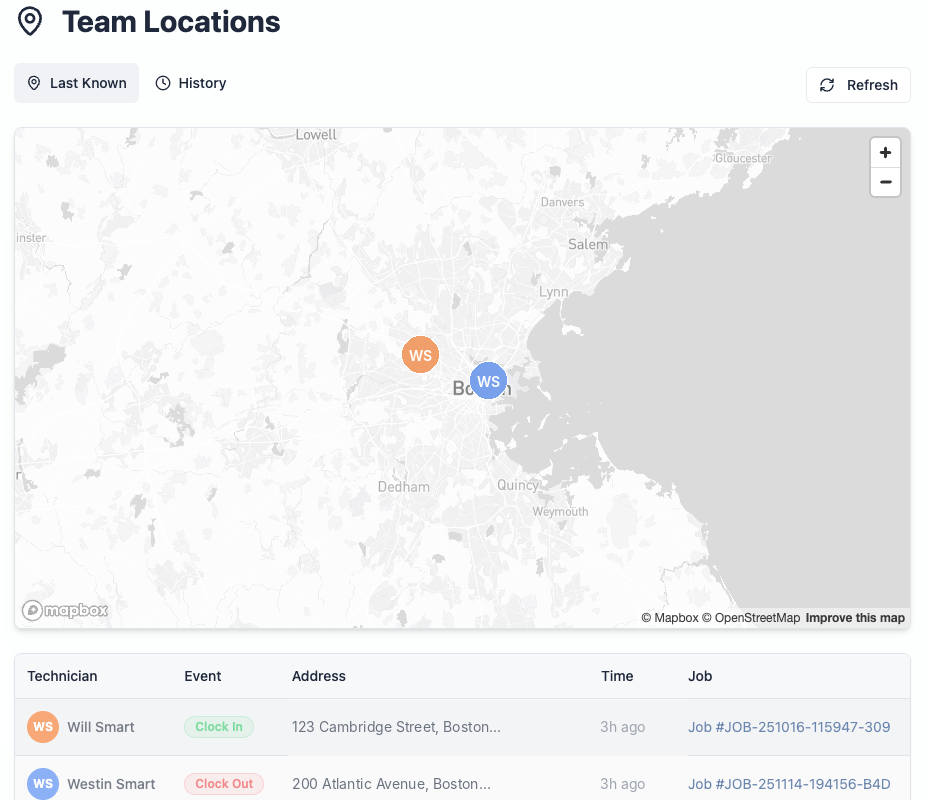Click the map pin icon beside Team Locations

coord(30,20)
